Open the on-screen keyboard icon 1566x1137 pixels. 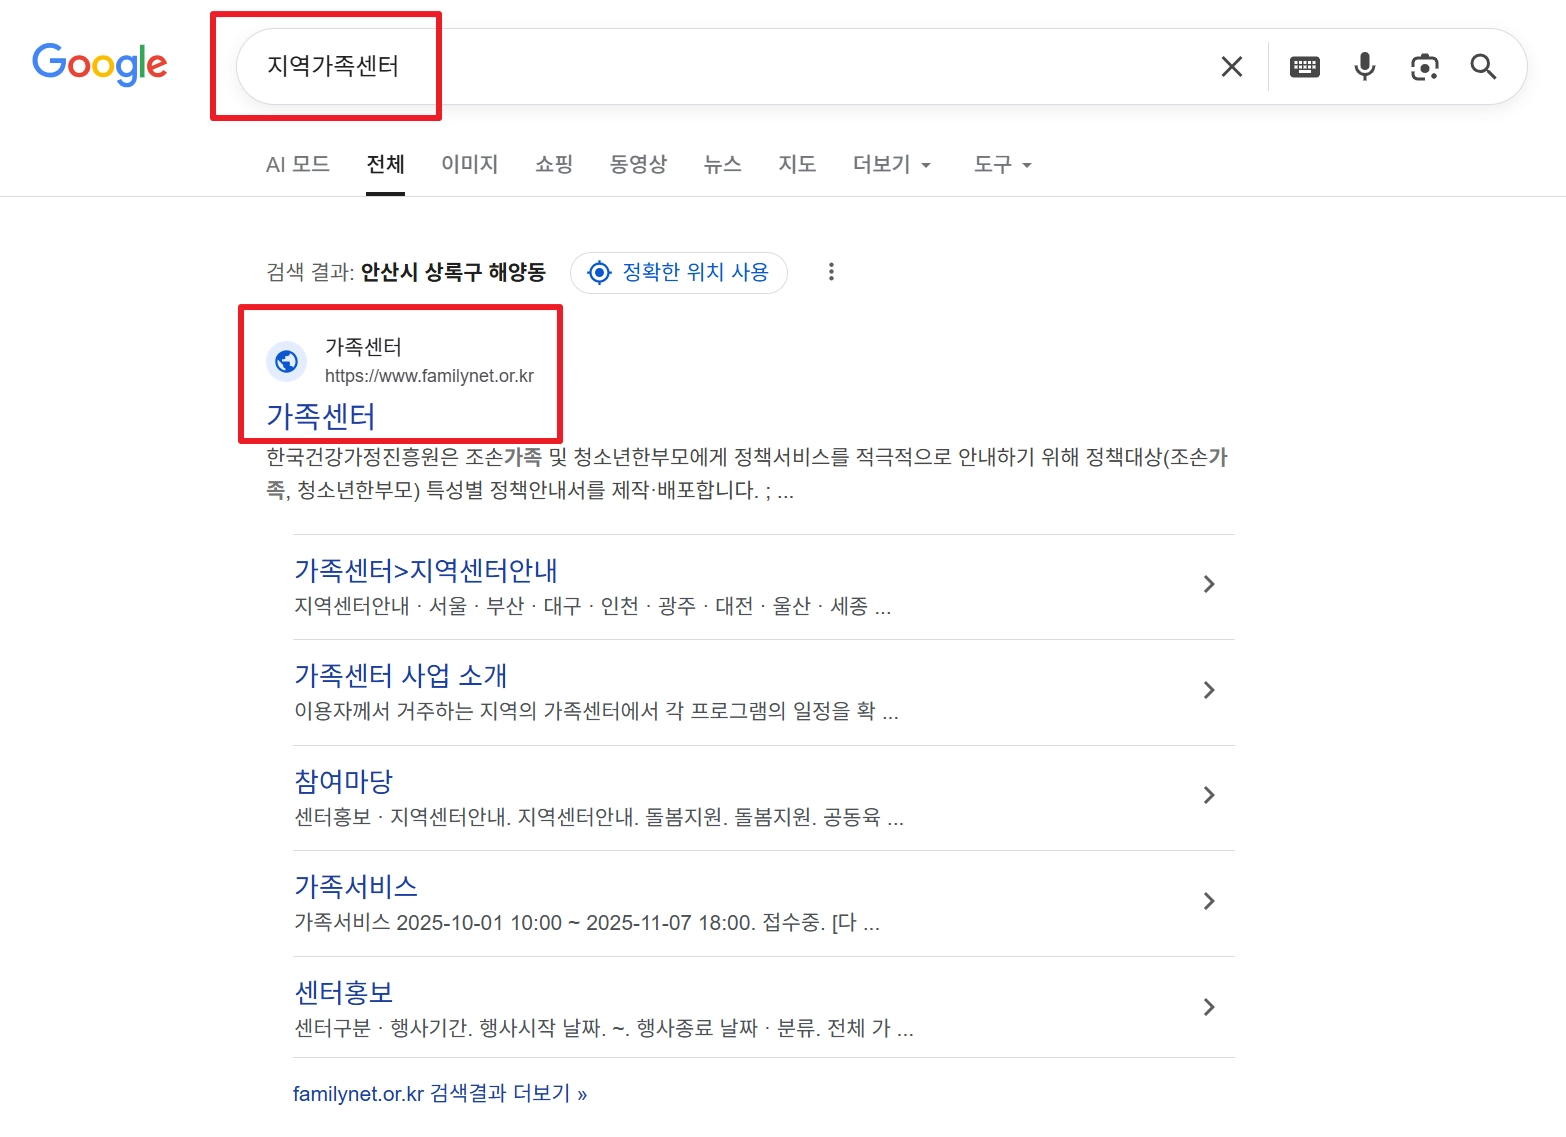[x=1303, y=66]
